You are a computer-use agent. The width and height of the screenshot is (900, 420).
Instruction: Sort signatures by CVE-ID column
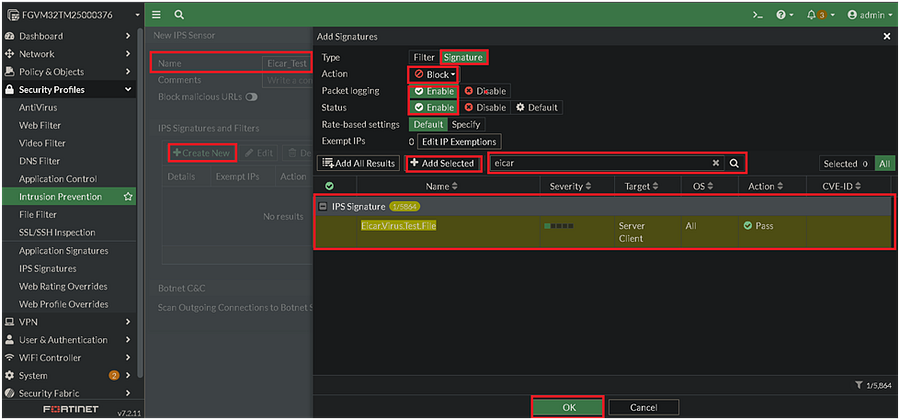tap(843, 186)
